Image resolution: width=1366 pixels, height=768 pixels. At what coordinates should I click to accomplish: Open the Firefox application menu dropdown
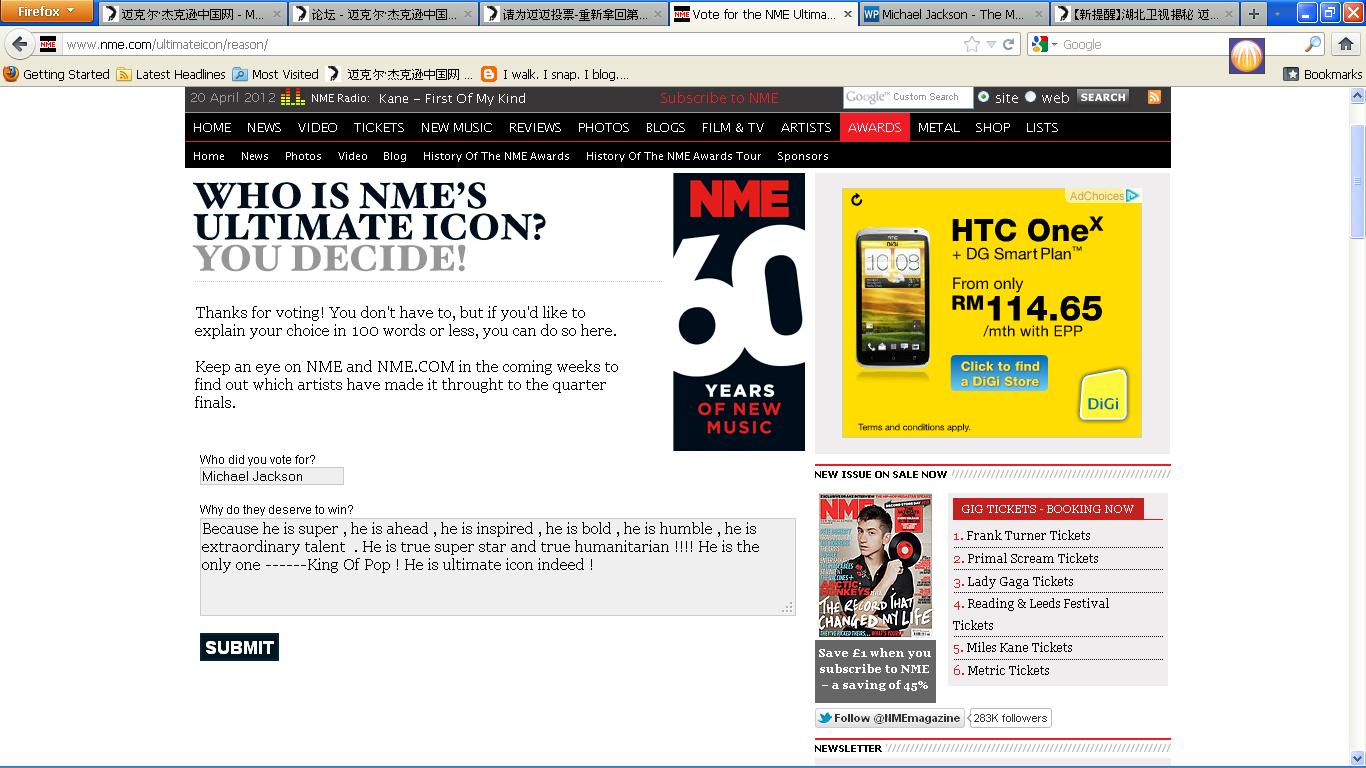click(47, 12)
